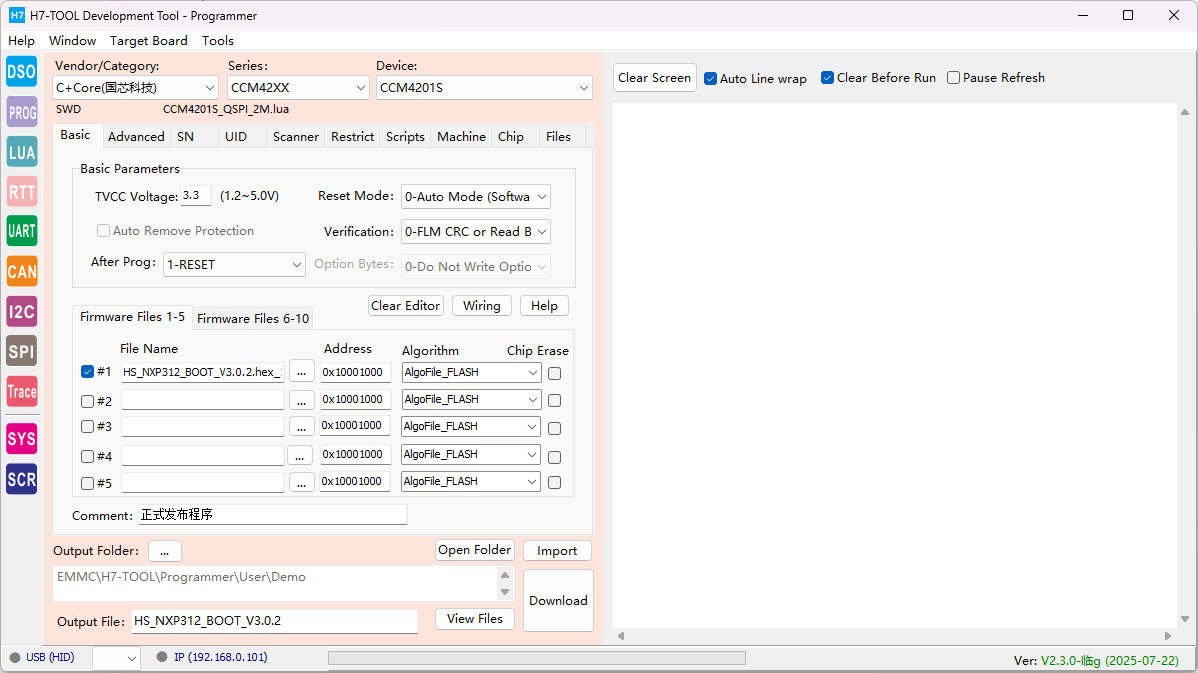This screenshot has width=1198, height=673.
Task: Switch to the Scripts tab
Action: click(x=405, y=137)
